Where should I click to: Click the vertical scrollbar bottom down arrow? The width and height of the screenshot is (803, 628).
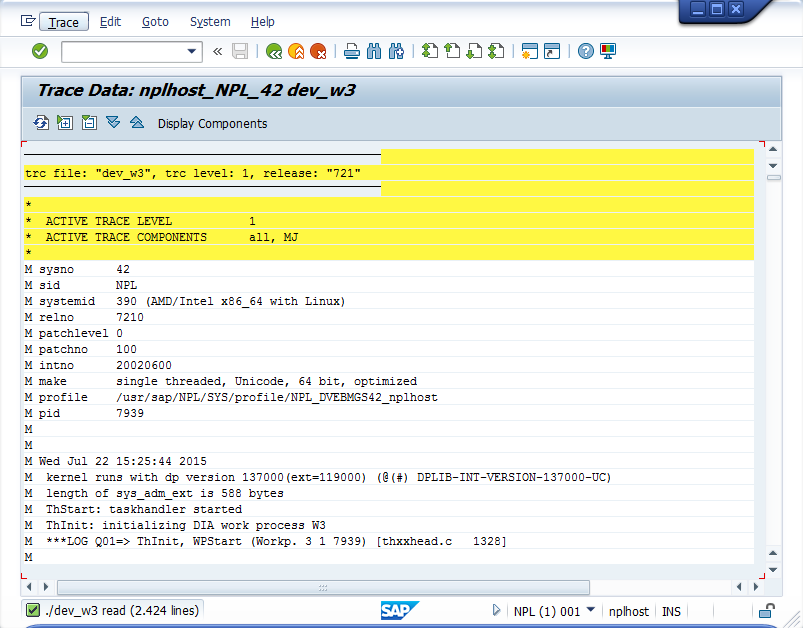tap(773, 570)
